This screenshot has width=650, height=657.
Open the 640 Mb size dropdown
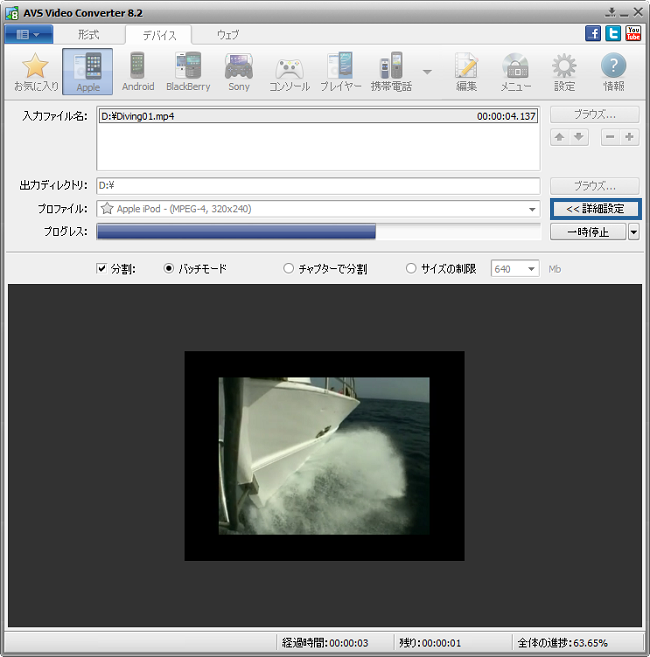[531, 269]
